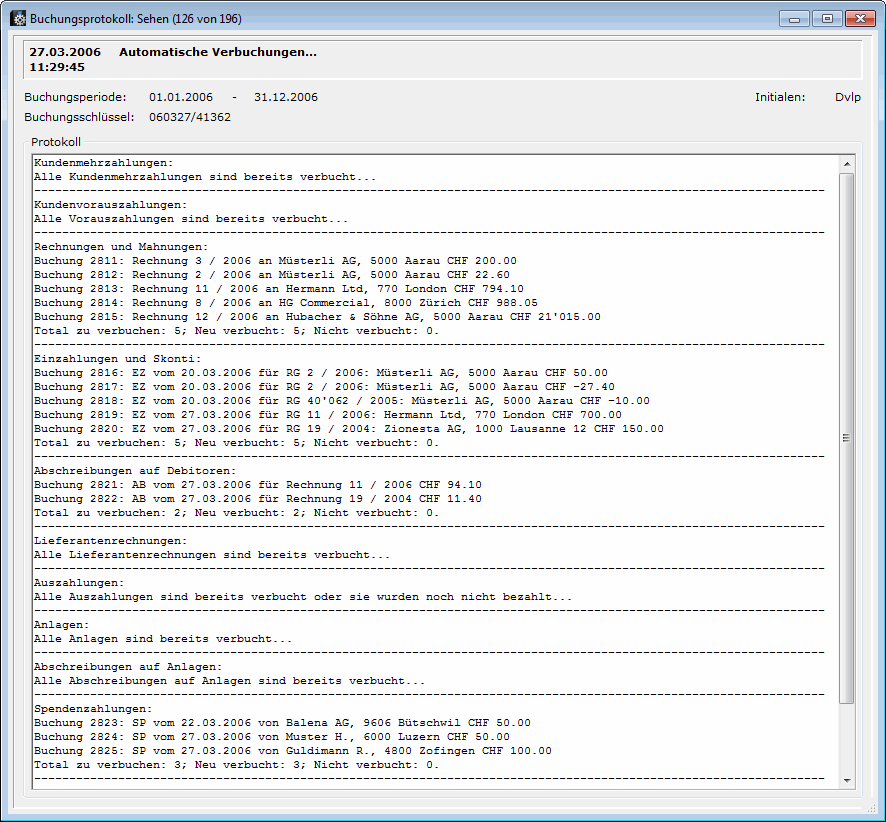This screenshot has width=886, height=822.
Task: Click the protocol scrollbar up arrow
Action: coord(847,164)
